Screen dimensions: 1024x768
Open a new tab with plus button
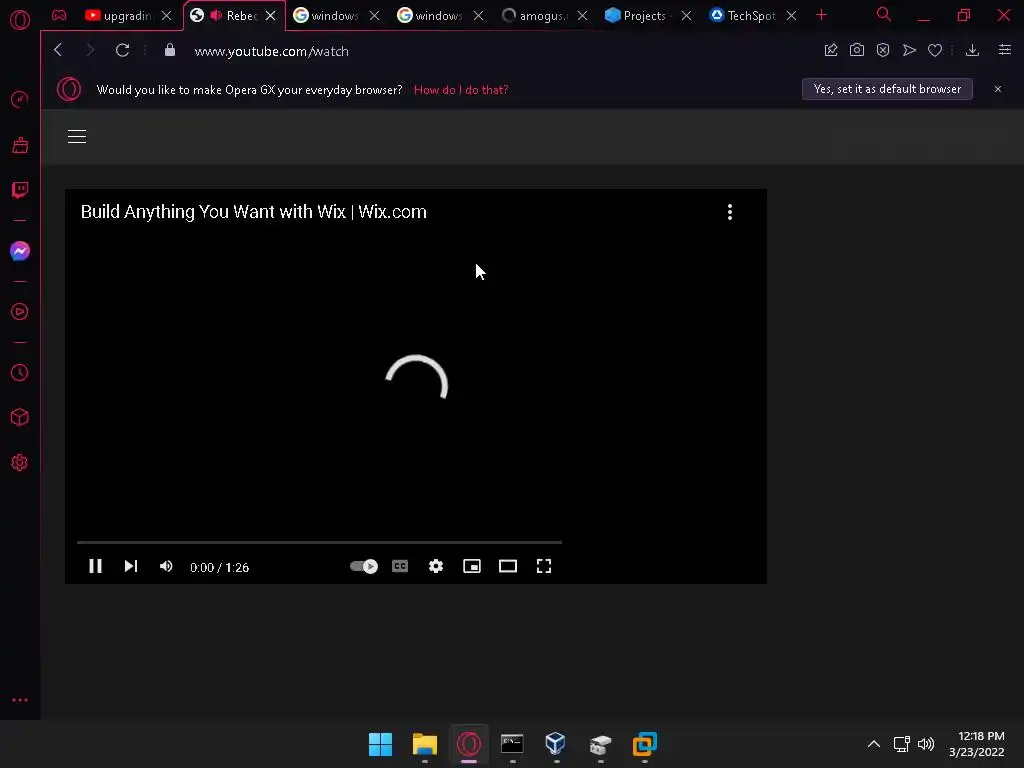(x=822, y=15)
